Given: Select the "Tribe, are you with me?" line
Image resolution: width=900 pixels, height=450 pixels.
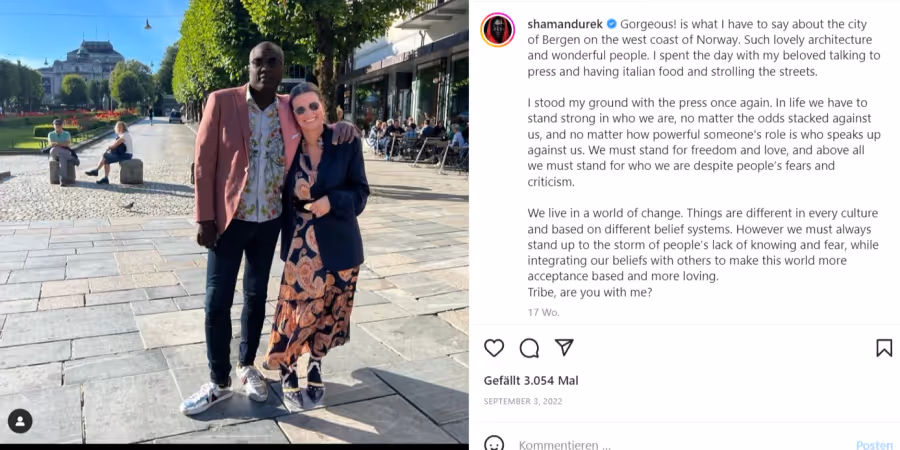Looking at the screenshot, I should point(590,292).
